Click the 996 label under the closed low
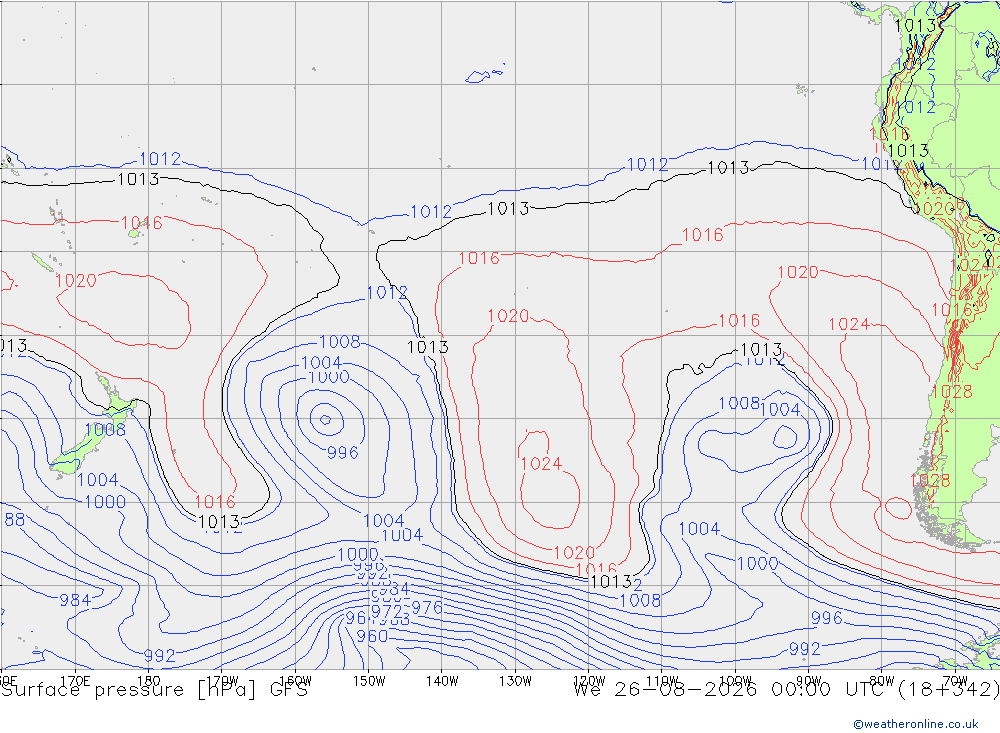Image resolution: width=1000 pixels, height=733 pixels. [343, 452]
